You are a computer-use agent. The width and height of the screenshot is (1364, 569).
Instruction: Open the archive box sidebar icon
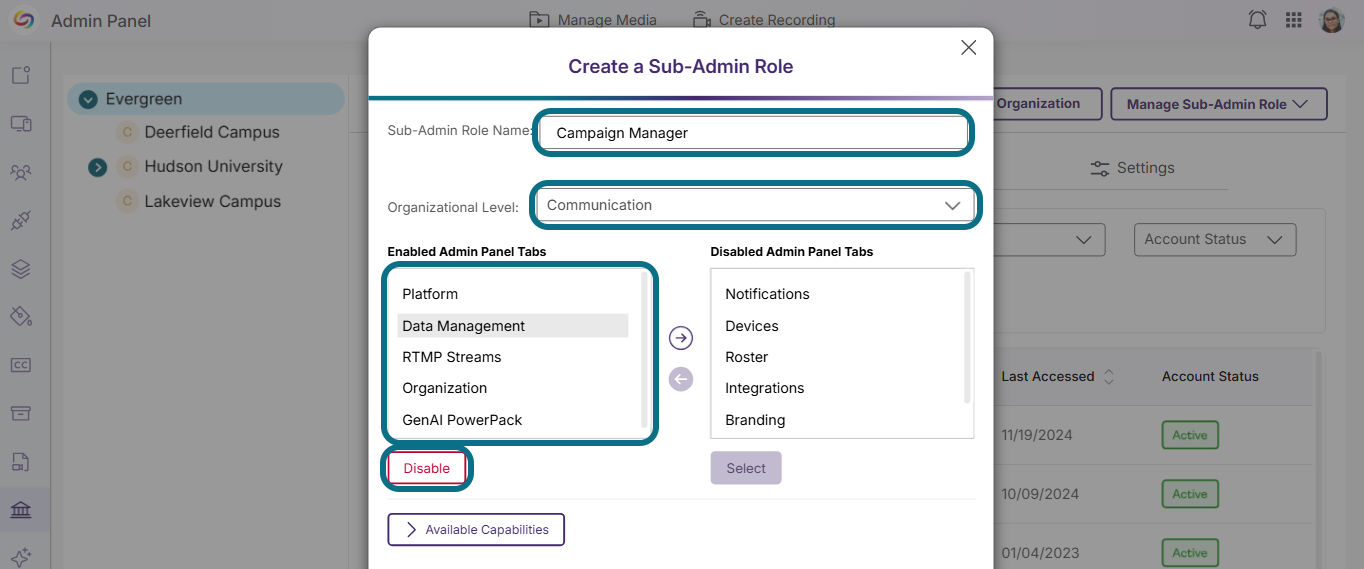21,413
